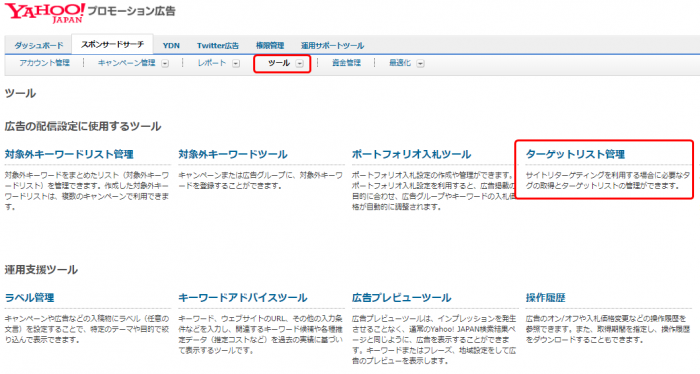Expand the 最適化 dropdown arrow

(x=420, y=63)
